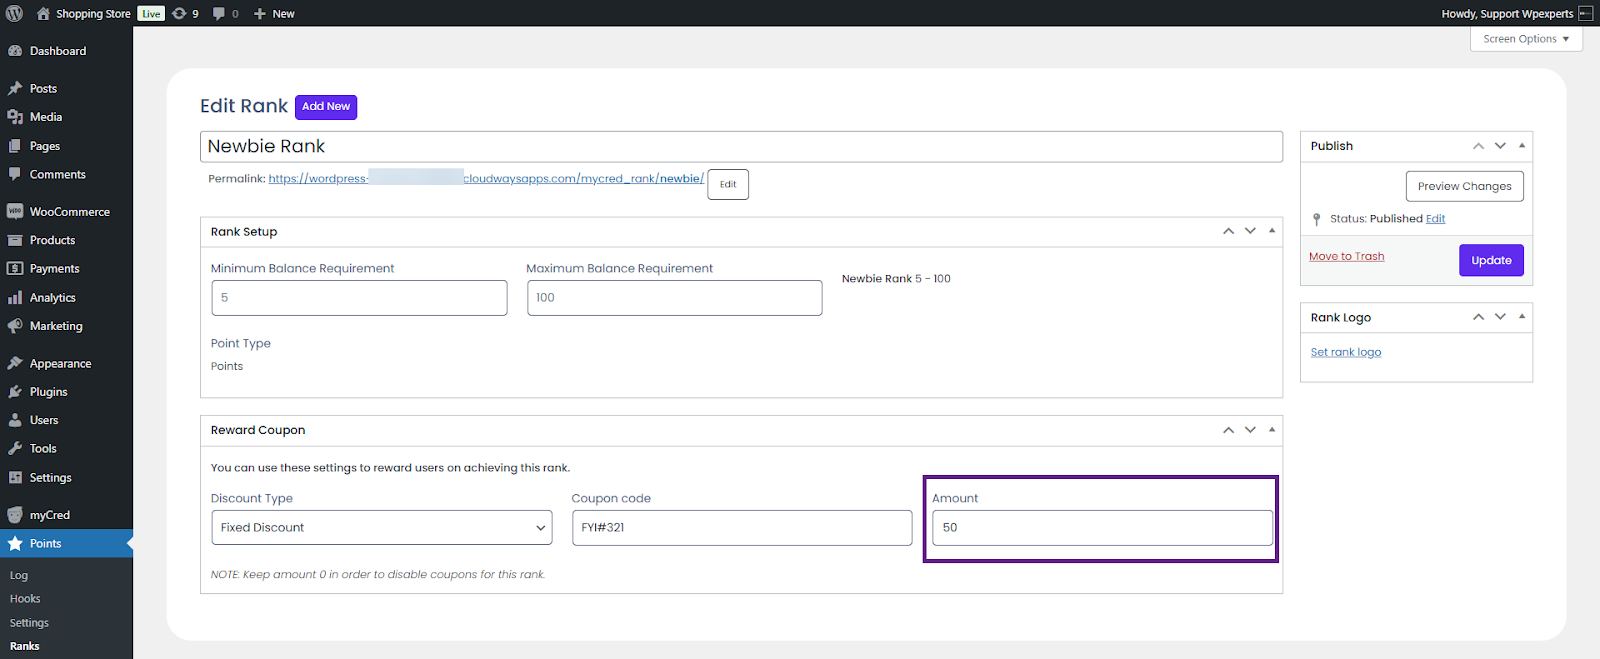Expand the Screen Options dropdown
1600x659 pixels.
click(1525, 39)
